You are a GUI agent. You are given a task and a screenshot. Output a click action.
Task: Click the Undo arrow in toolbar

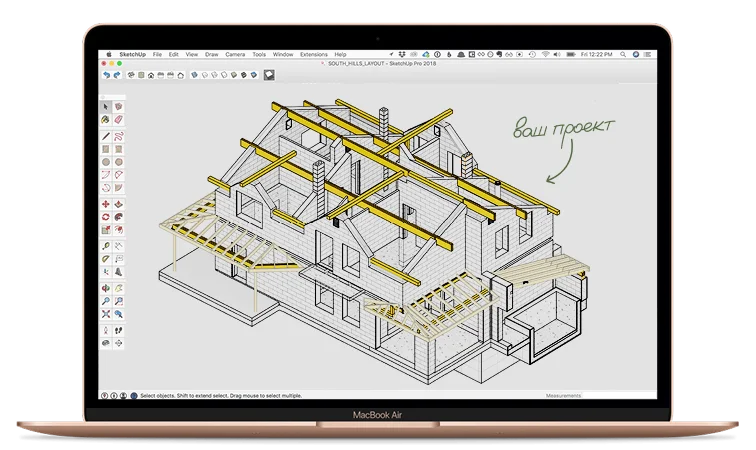click(106, 74)
